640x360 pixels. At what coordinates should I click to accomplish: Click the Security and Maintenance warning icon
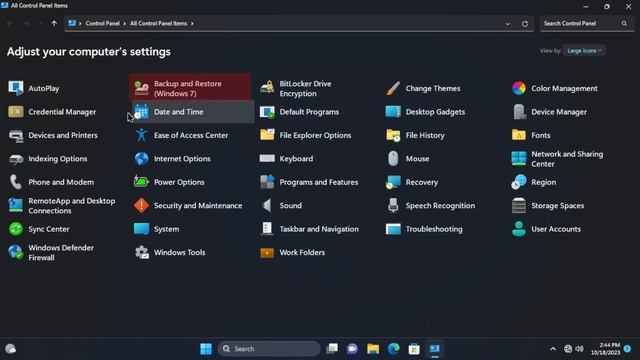[141, 206]
